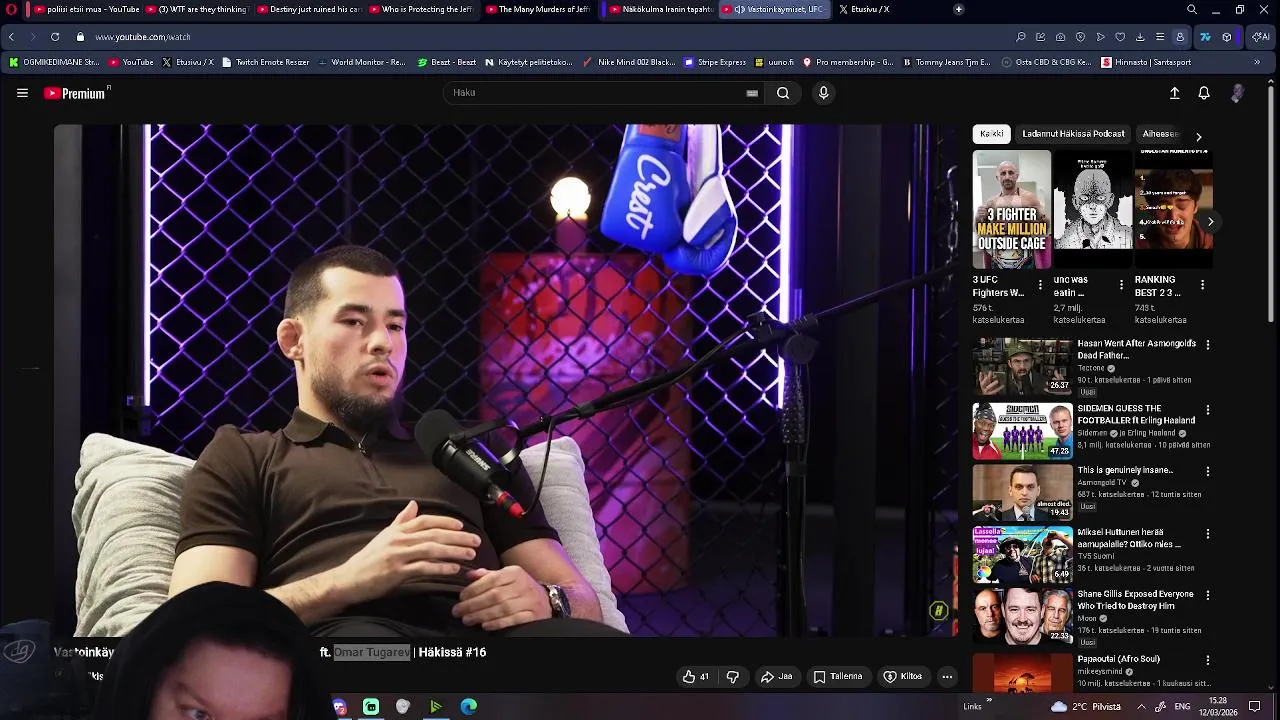This screenshot has height=720, width=1280.
Task: Switch to the Many Murders of Jeff tab
Action: click(538, 9)
